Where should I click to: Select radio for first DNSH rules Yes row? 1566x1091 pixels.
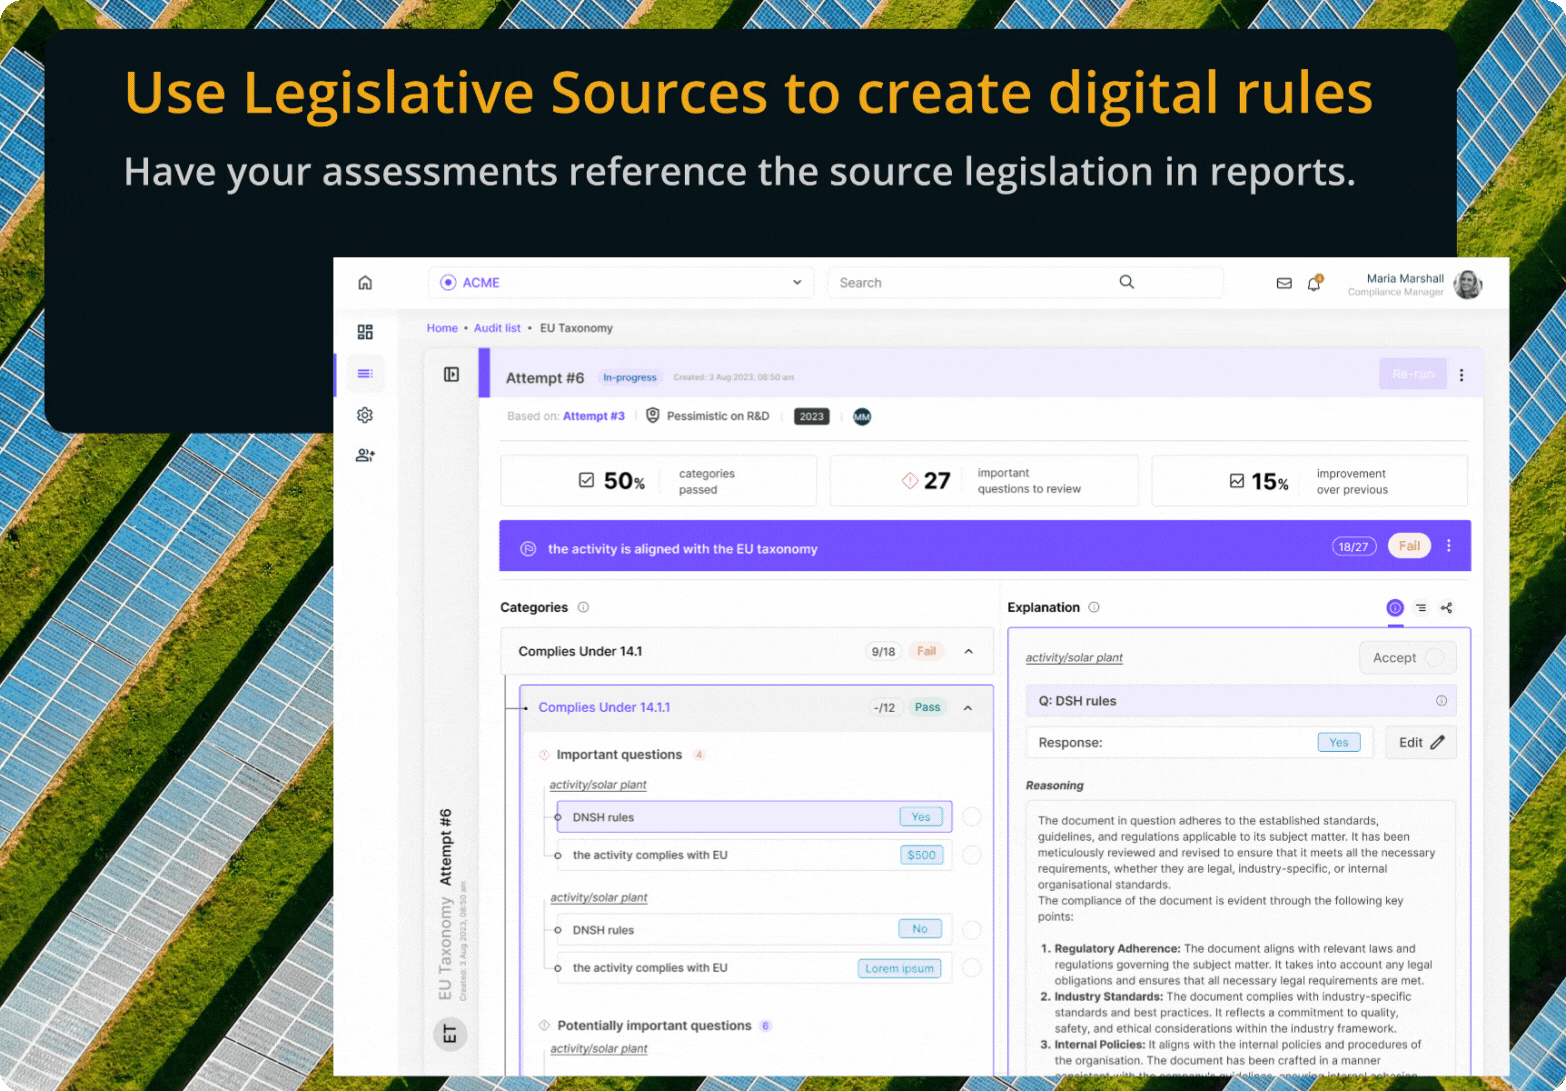click(971, 817)
